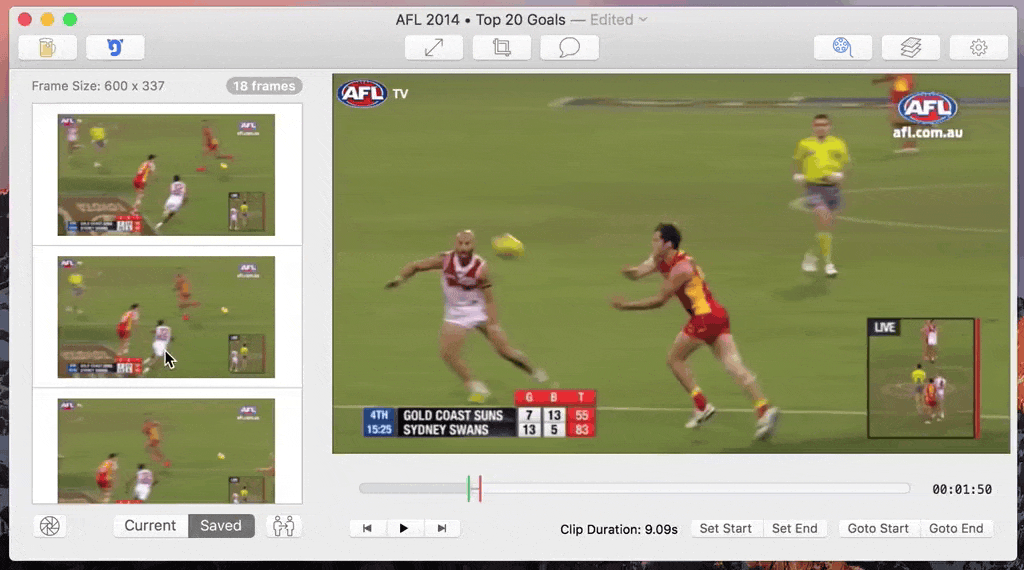Step forward to the next frame
This screenshot has width=1024, height=570.
point(442,528)
